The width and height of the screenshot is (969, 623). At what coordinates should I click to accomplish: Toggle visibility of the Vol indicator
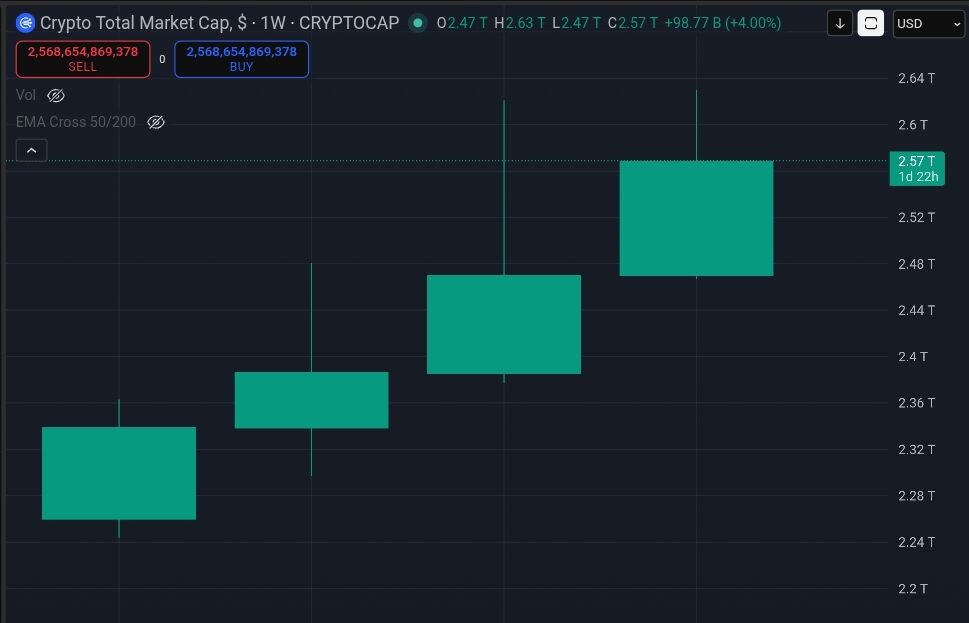point(56,95)
